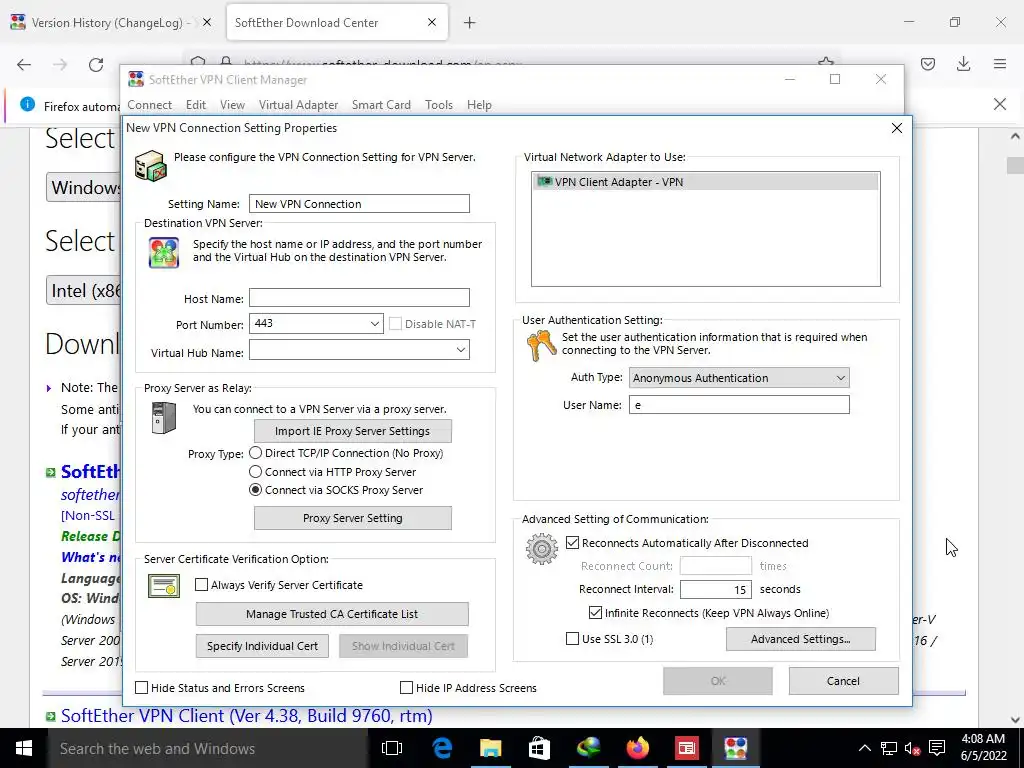Click the globe app icon in taskbar
1024x768 pixels.
pos(588,748)
